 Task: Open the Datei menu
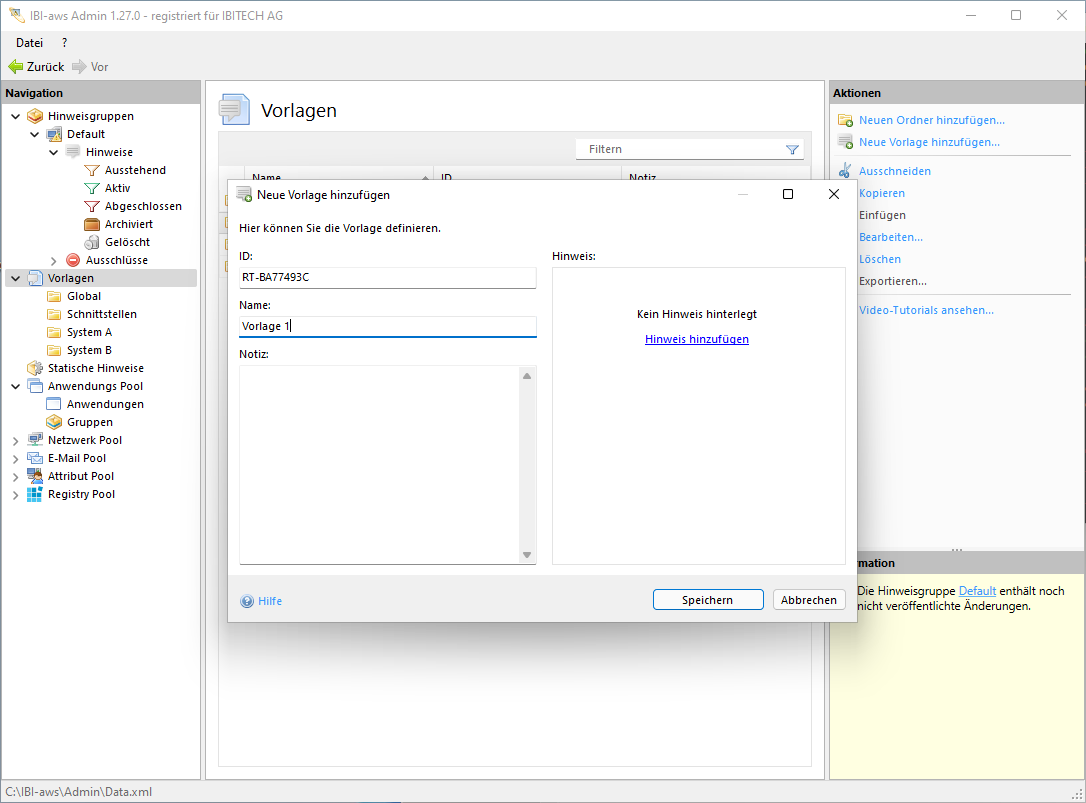click(30, 43)
